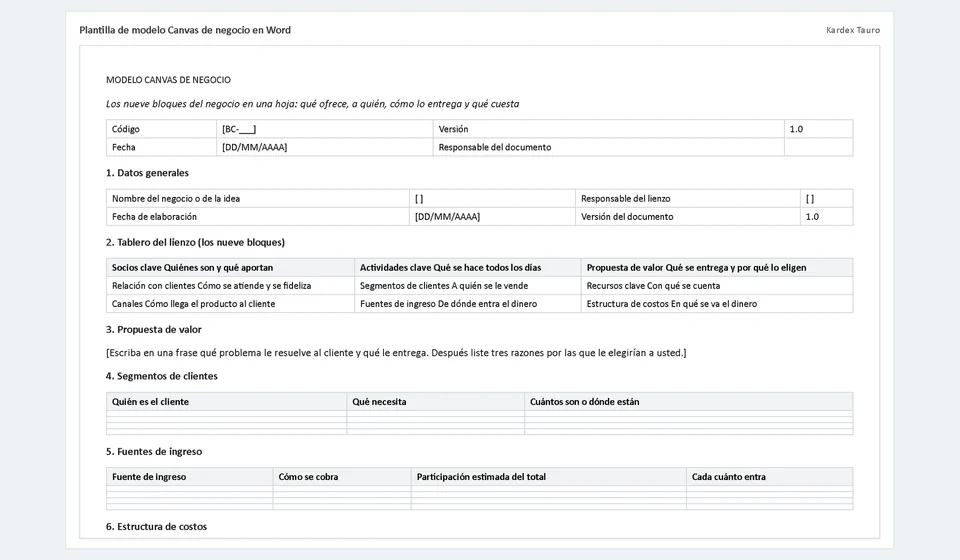This screenshot has width=960, height=560.
Task: Click the '[ ]' placeholder beside 'Responsable del lienzo'
Action: (x=826, y=199)
